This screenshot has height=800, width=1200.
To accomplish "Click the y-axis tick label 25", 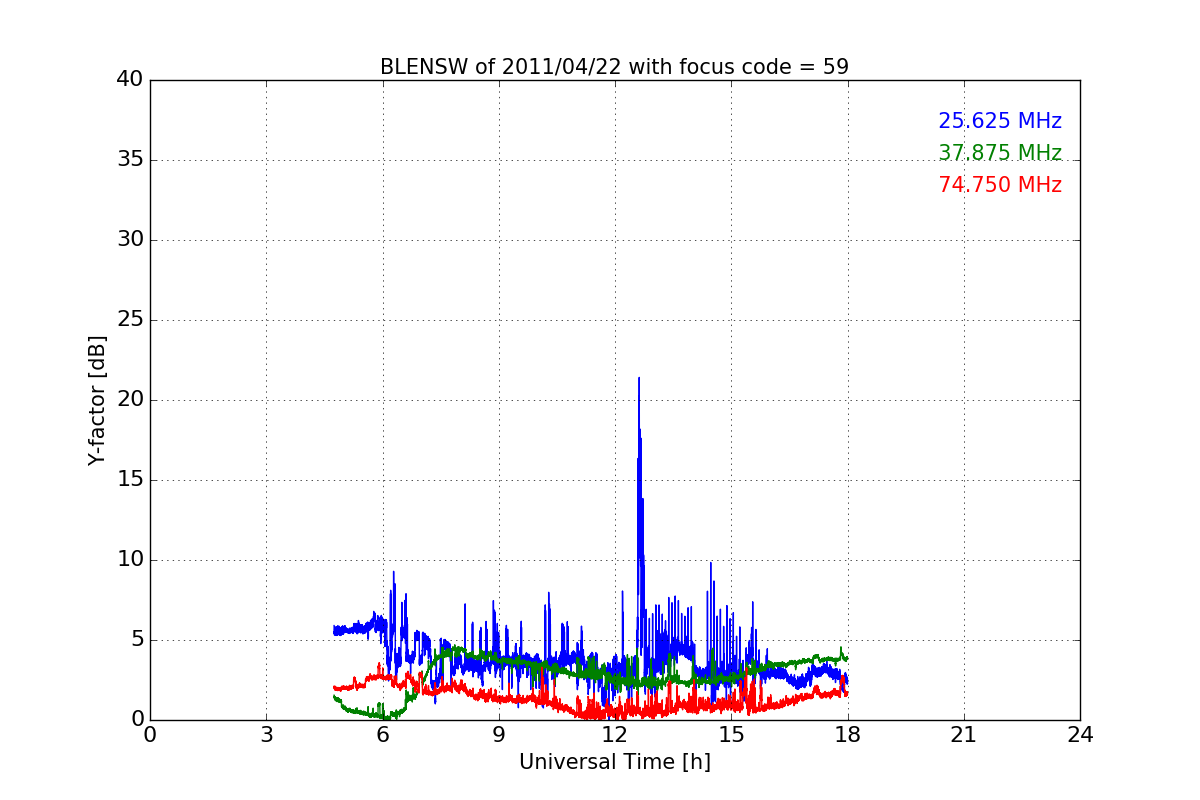I will 130,320.
